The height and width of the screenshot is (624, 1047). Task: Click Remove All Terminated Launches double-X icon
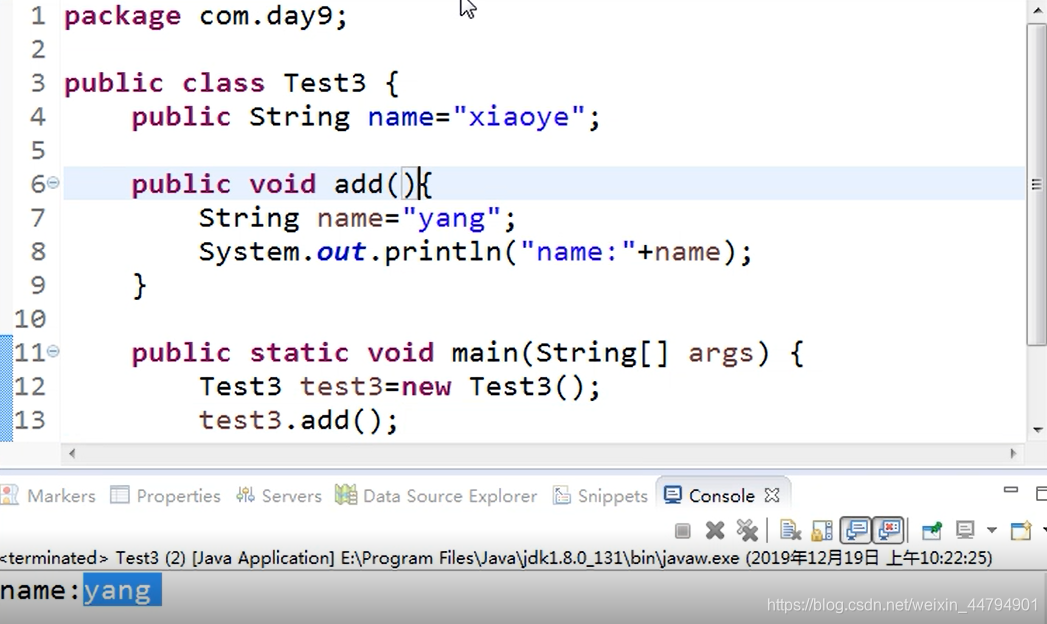coord(747,531)
